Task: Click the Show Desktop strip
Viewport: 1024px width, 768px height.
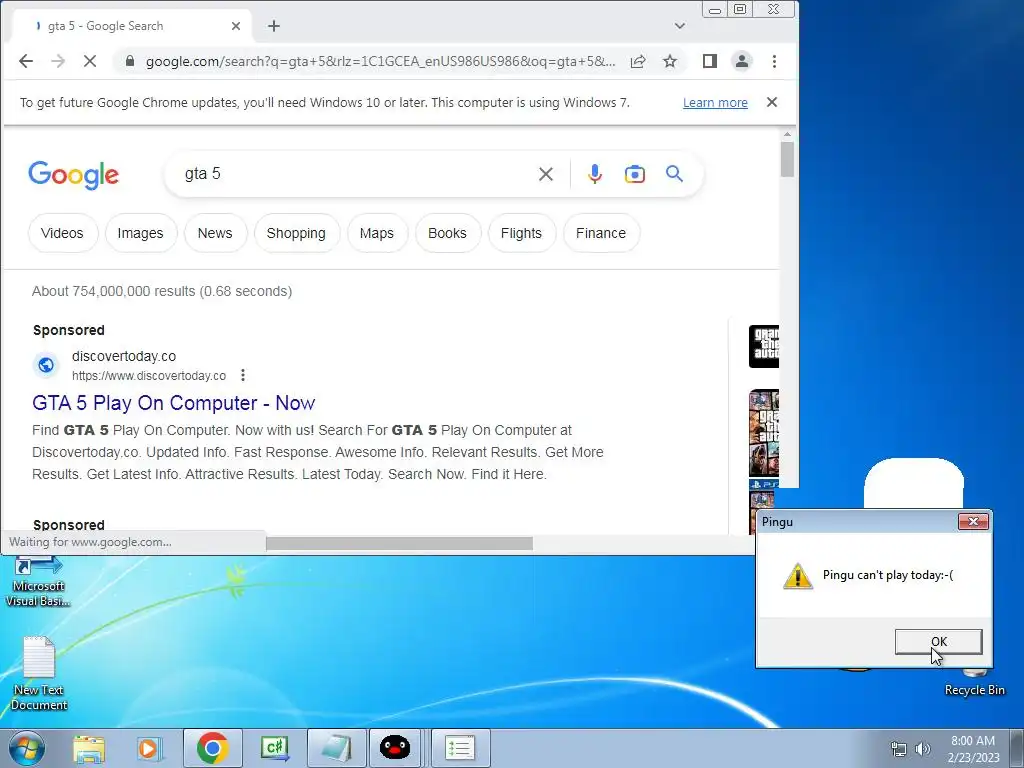Action: click(1017, 748)
